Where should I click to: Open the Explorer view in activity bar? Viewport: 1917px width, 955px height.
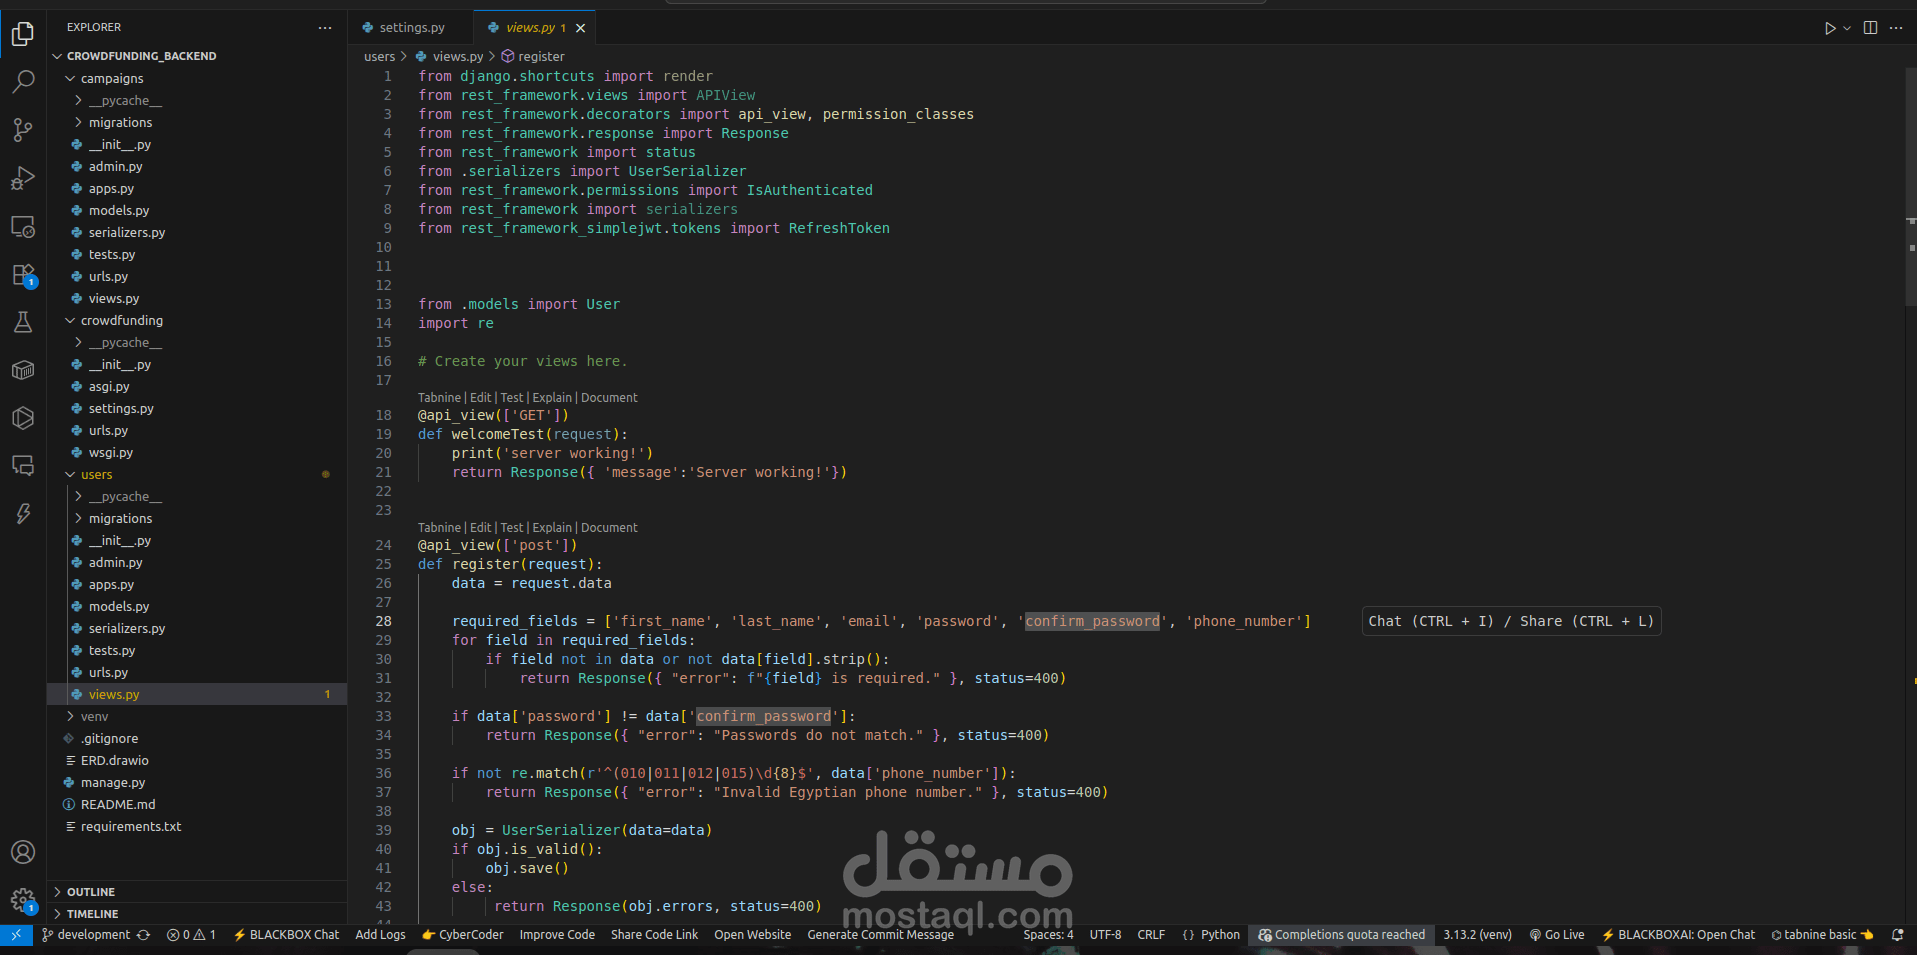(23, 34)
